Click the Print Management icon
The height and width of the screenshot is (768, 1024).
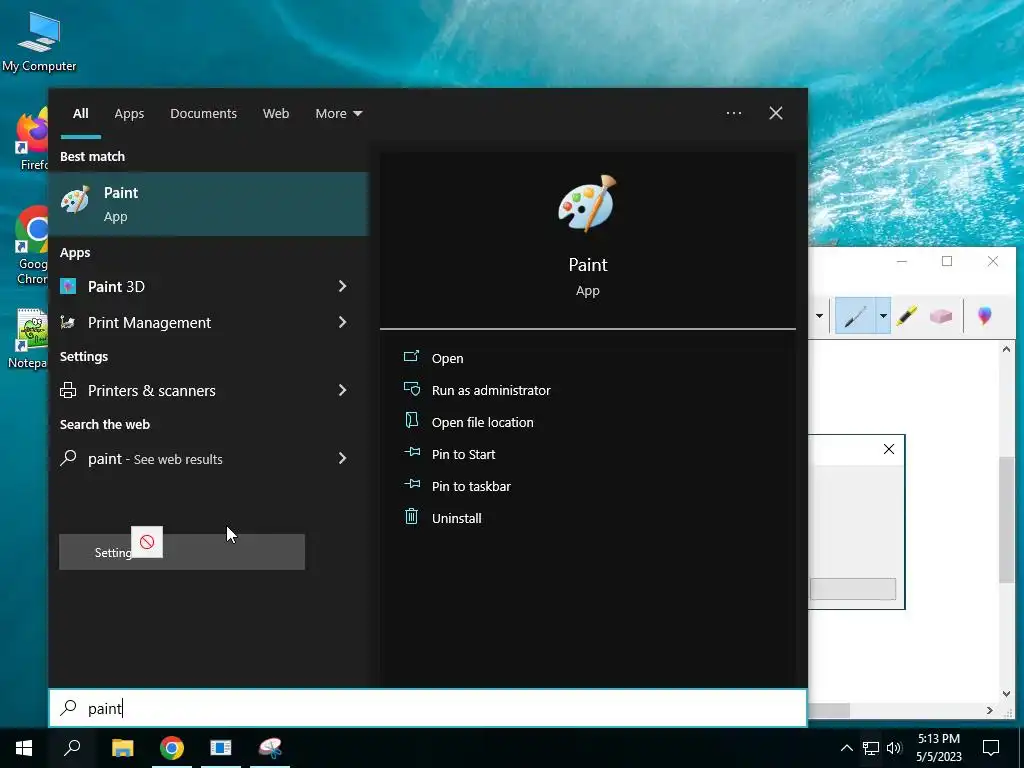67,322
